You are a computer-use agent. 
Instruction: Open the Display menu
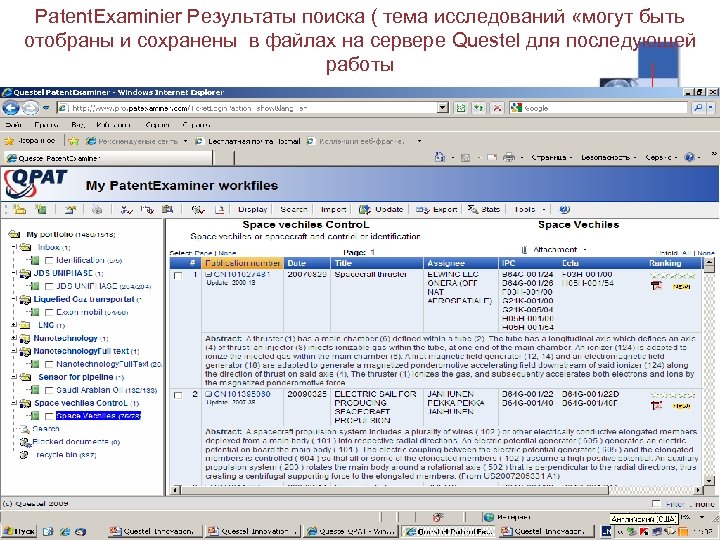253,209
